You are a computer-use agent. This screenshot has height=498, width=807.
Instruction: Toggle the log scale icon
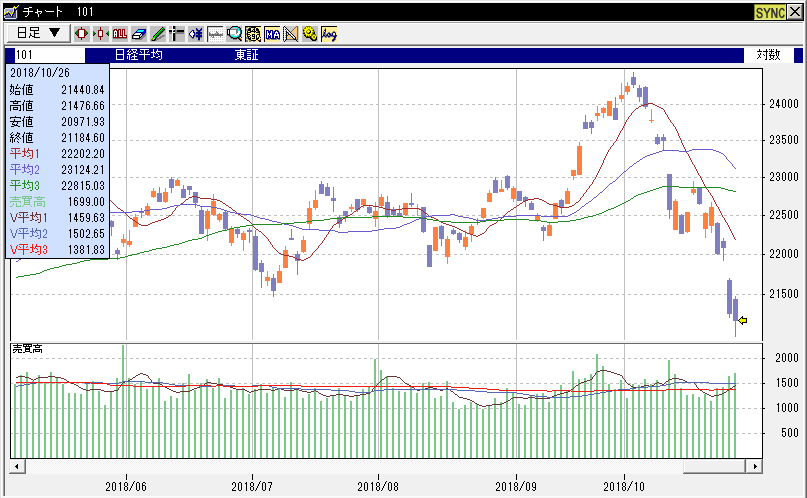click(x=329, y=33)
